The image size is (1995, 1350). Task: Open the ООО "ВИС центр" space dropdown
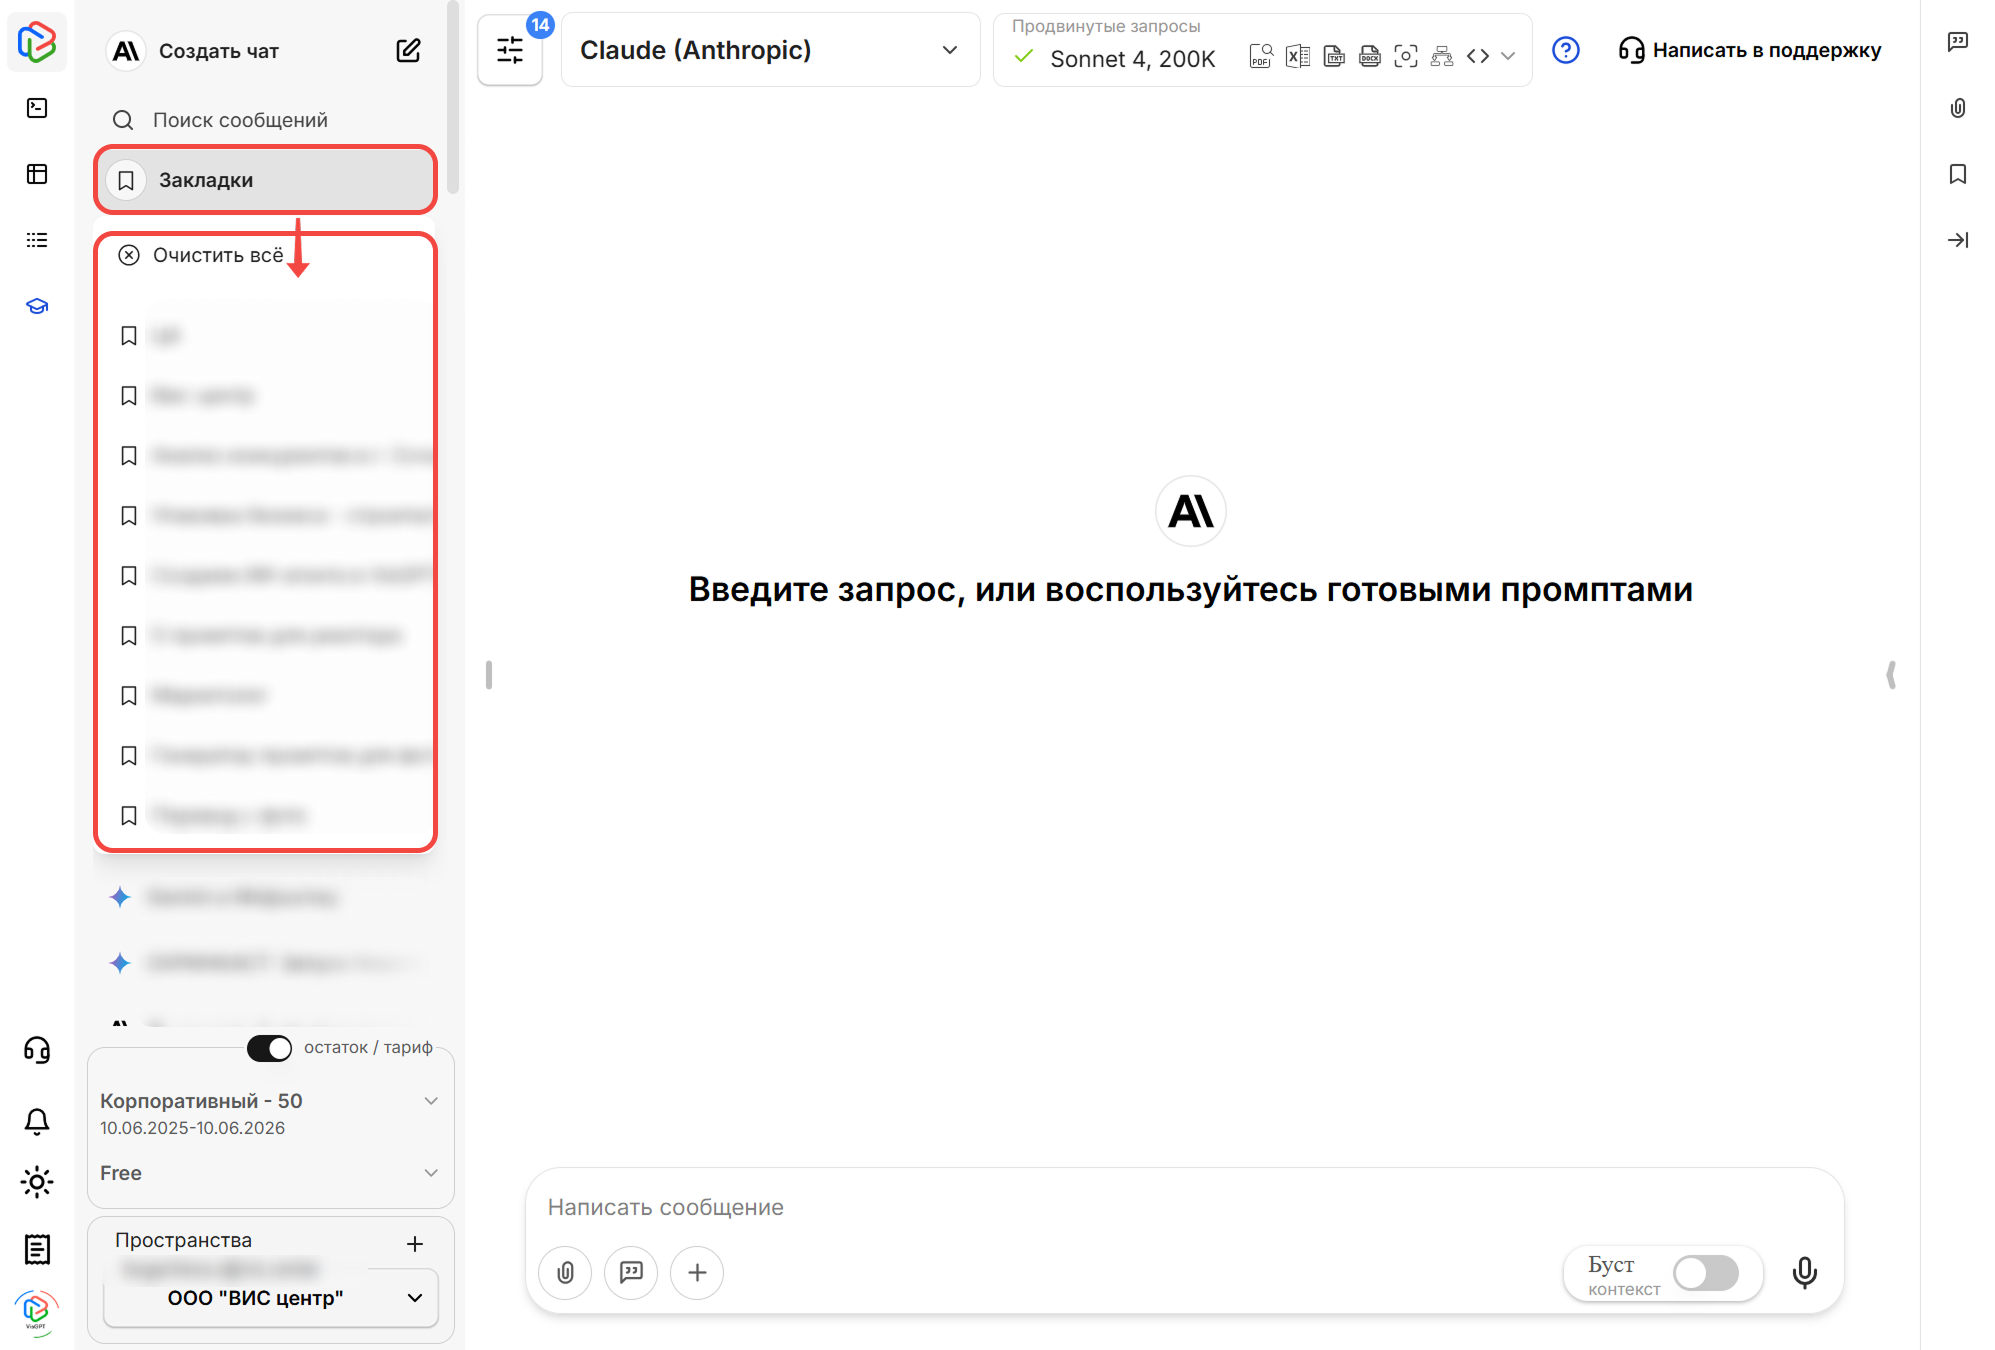coord(271,1298)
